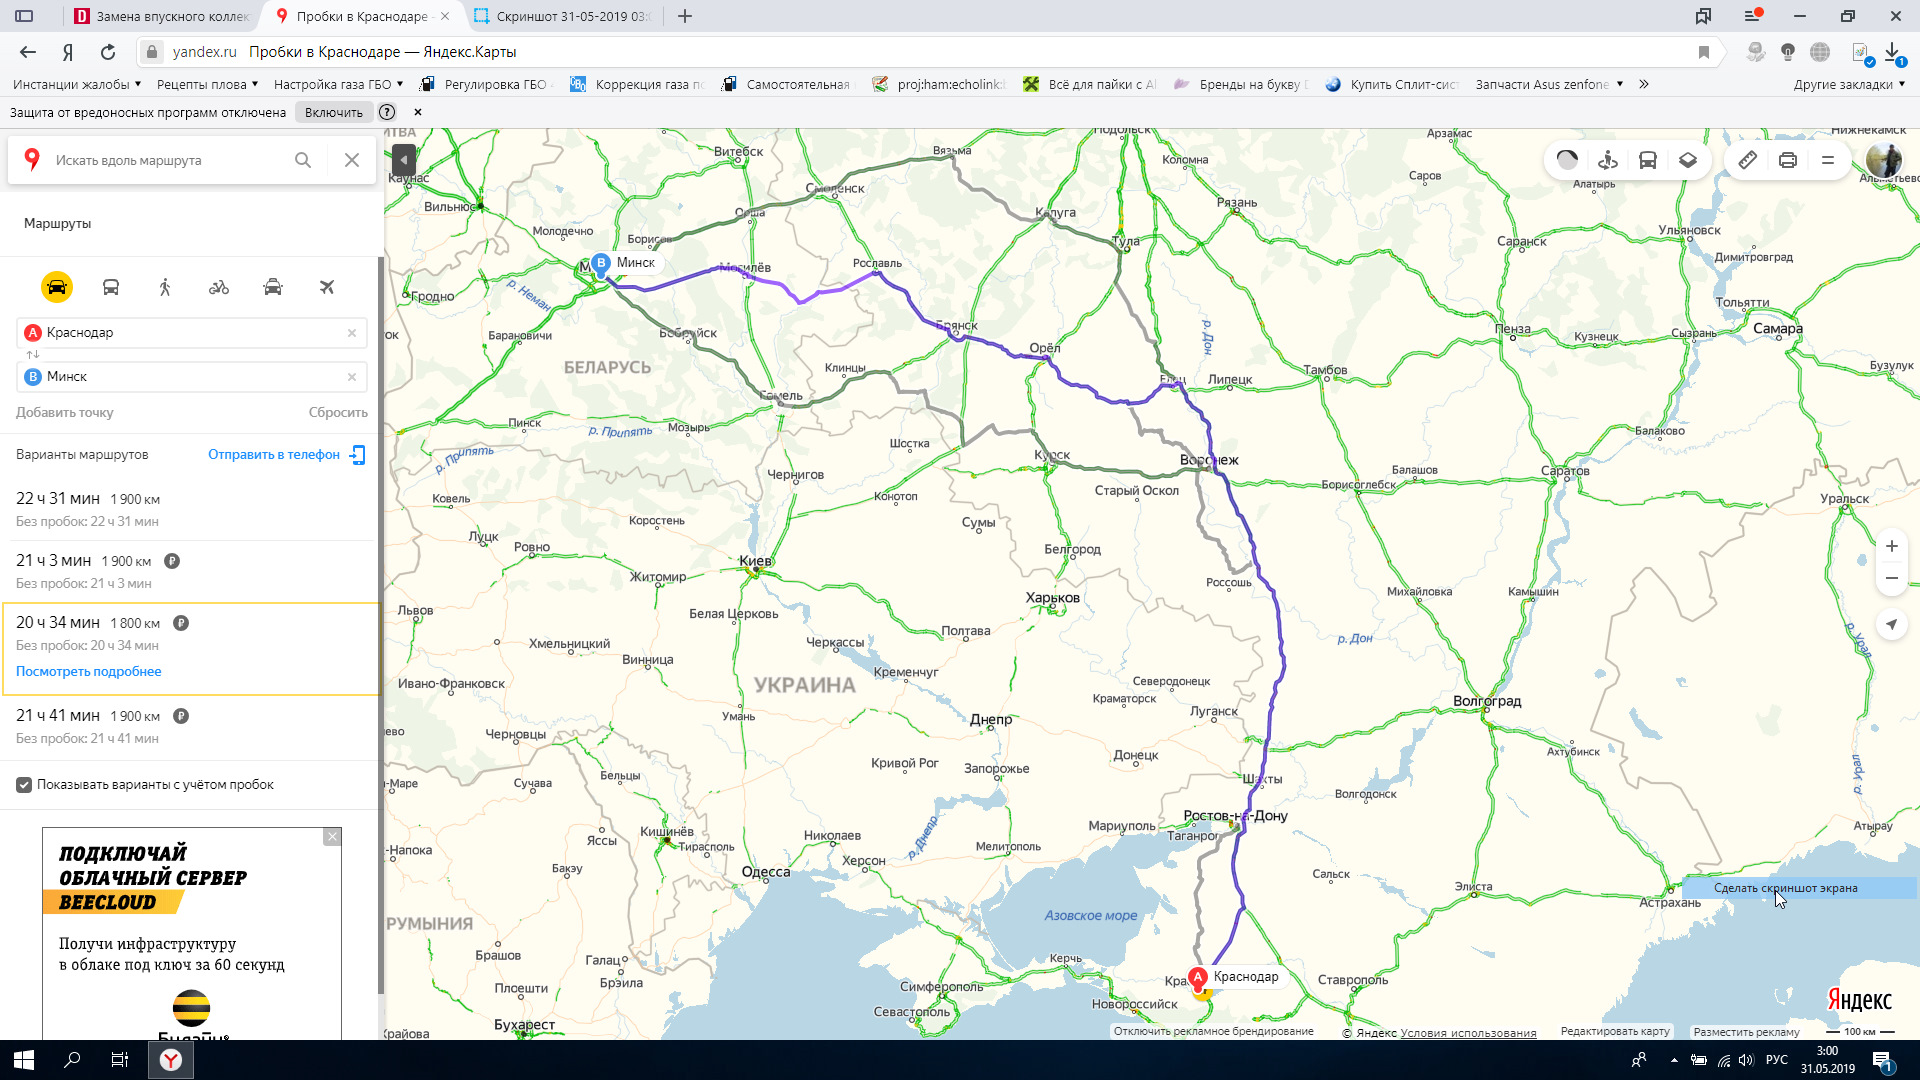1920x1080 pixels.
Task: Click the Краснодар start point input field
Action: click(x=190, y=333)
